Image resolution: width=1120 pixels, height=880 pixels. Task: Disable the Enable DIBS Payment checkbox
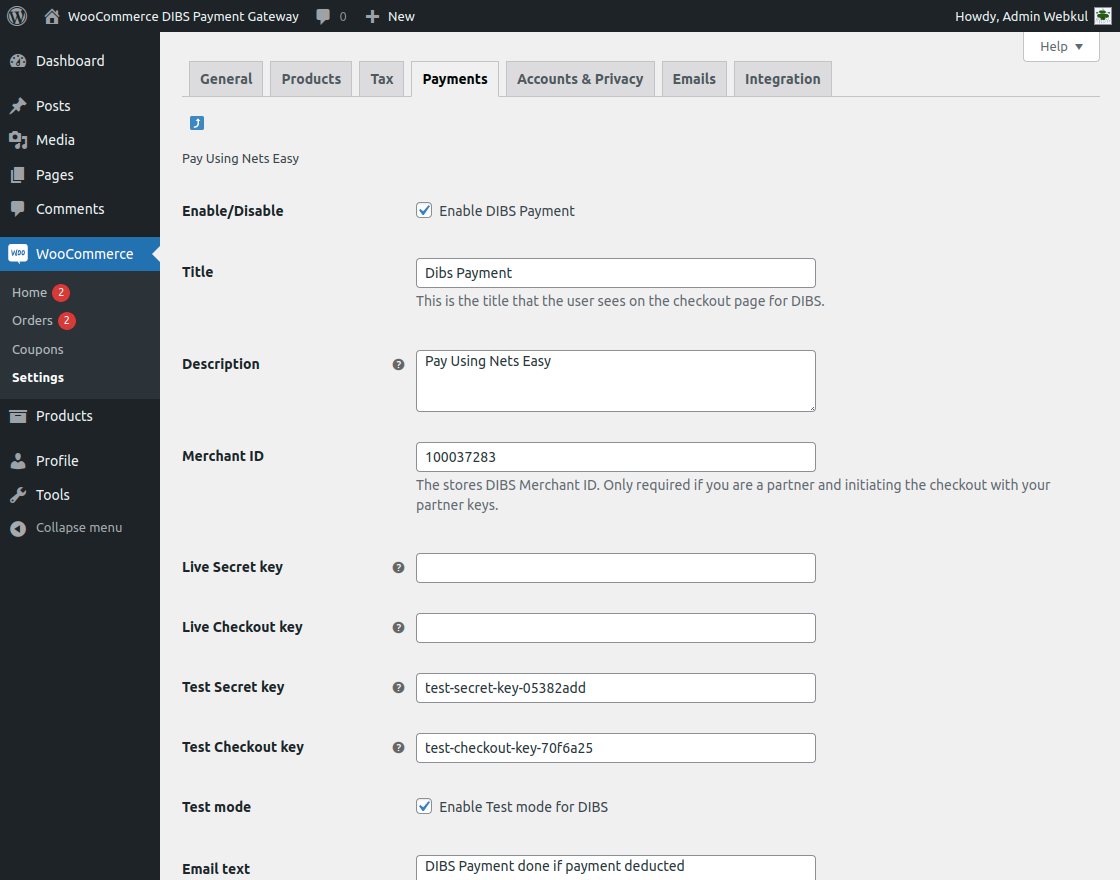[424, 210]
